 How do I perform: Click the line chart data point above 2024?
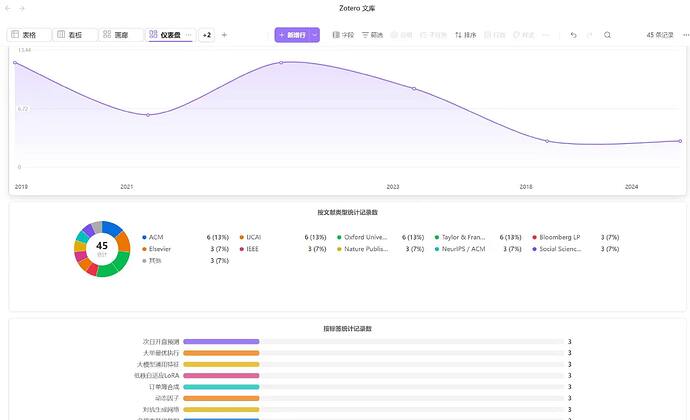tap(680, 141)
